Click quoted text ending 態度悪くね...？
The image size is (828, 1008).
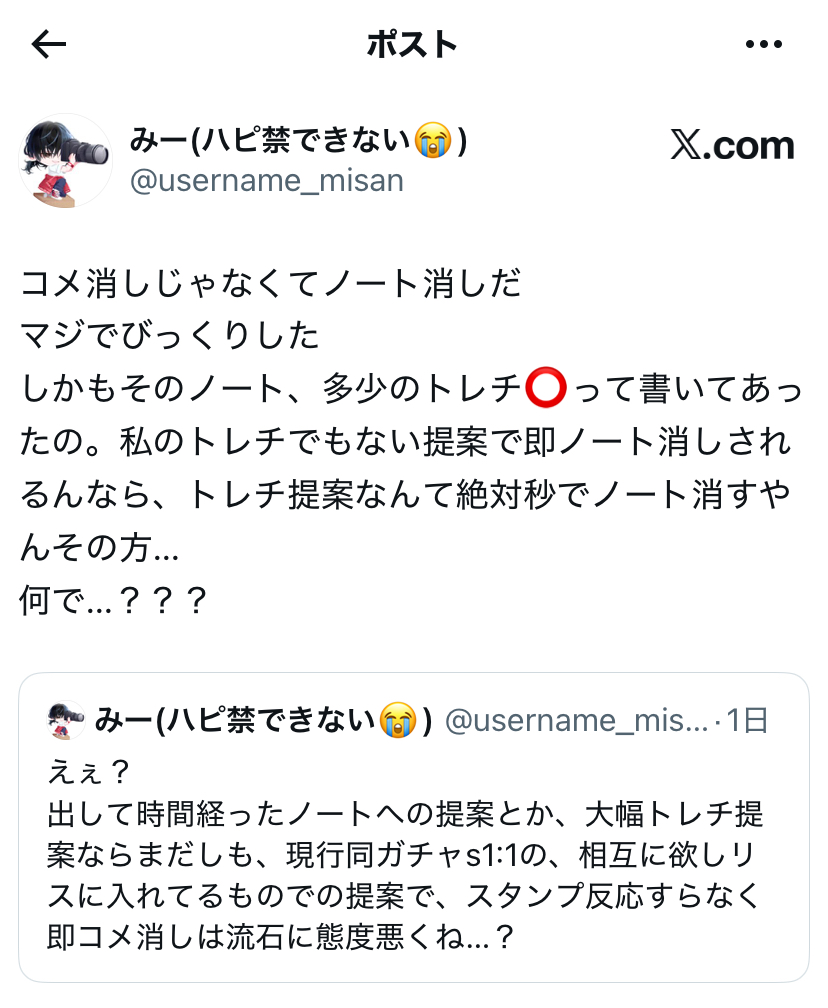pos(281,937)
